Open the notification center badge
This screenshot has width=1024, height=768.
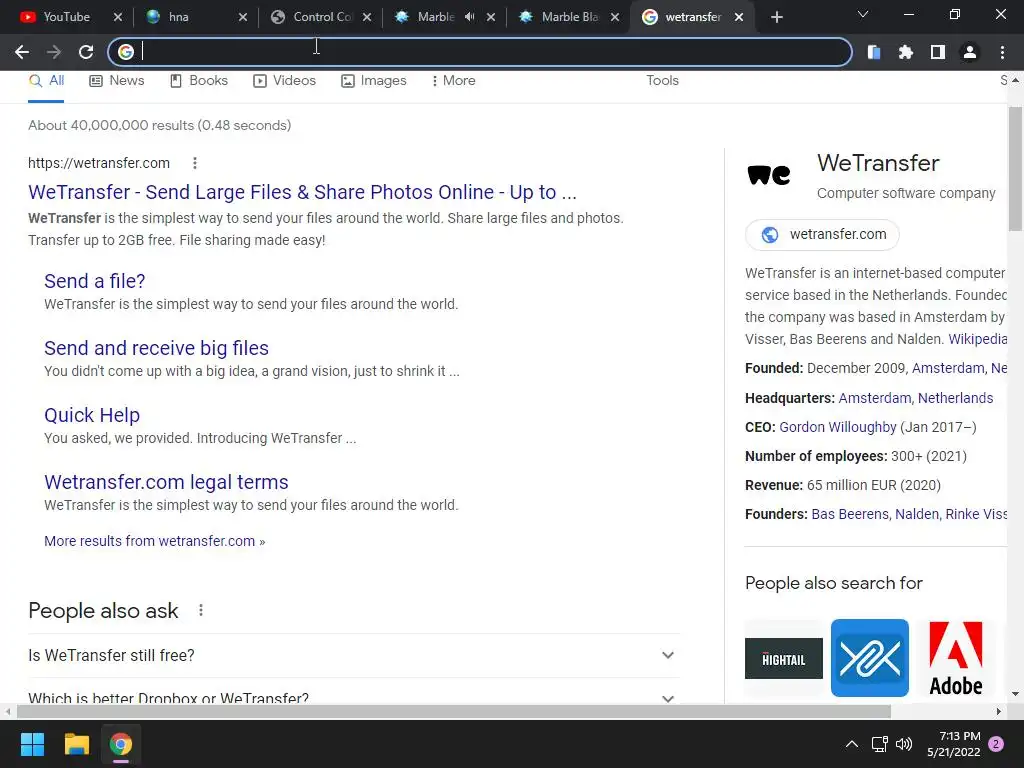click(x=996, y=744)
